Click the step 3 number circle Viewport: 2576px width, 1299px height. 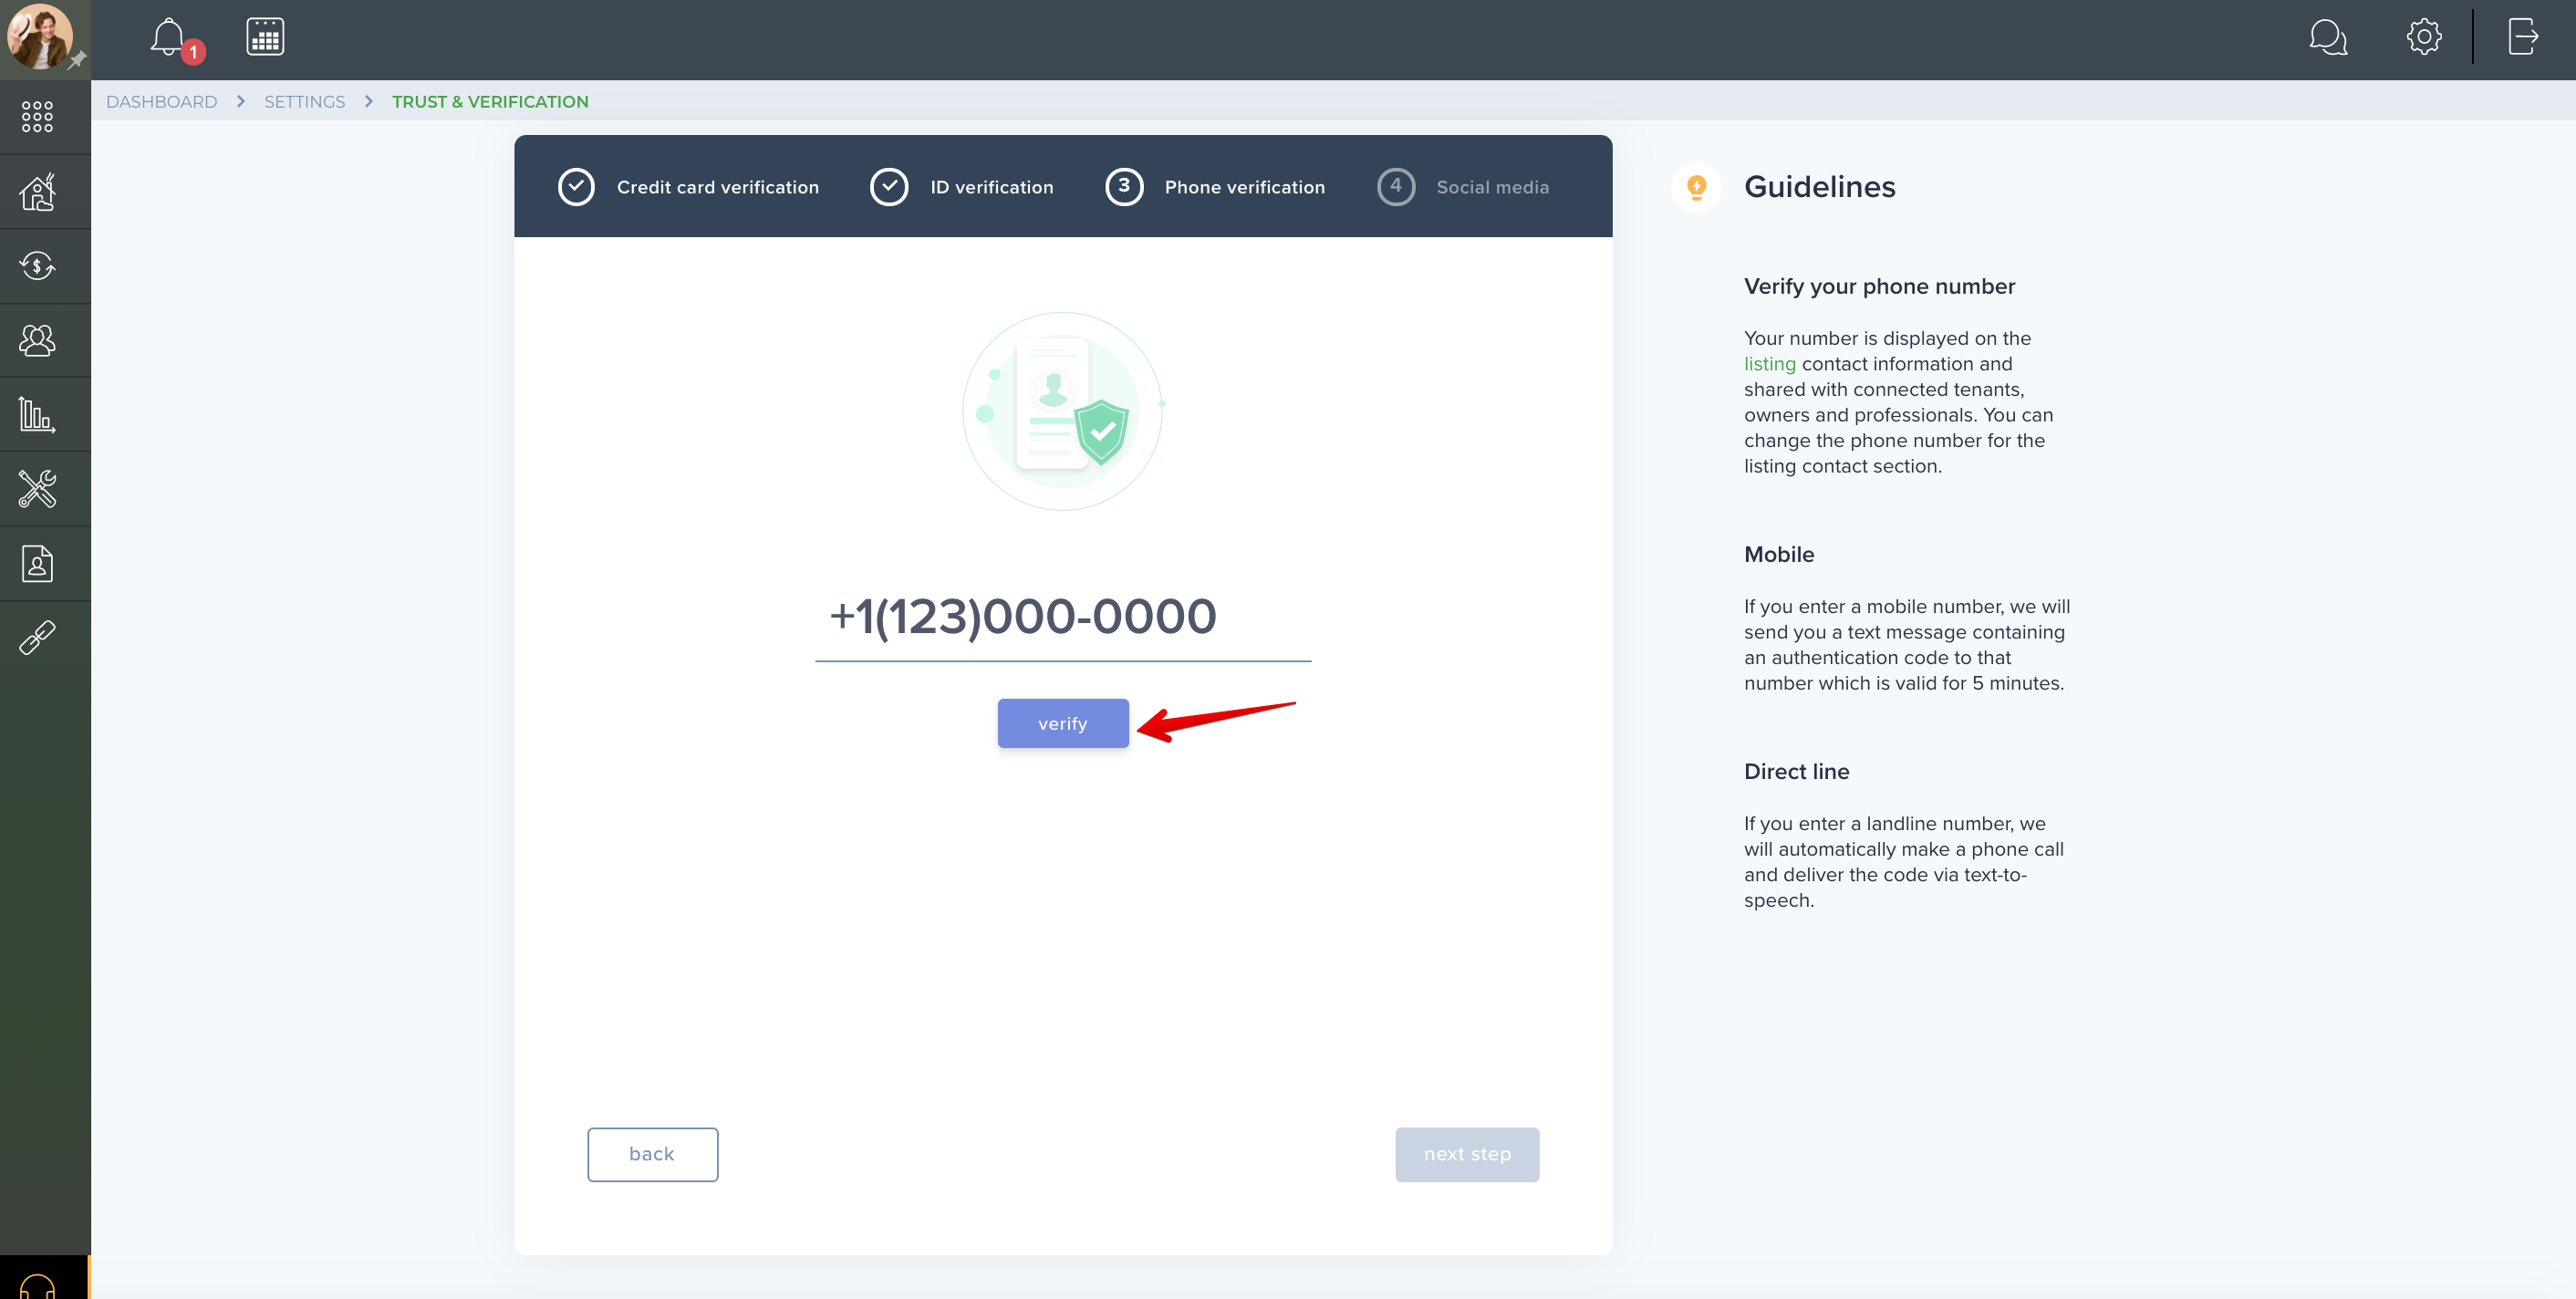pyautogui.click(x=1124, y=187)
